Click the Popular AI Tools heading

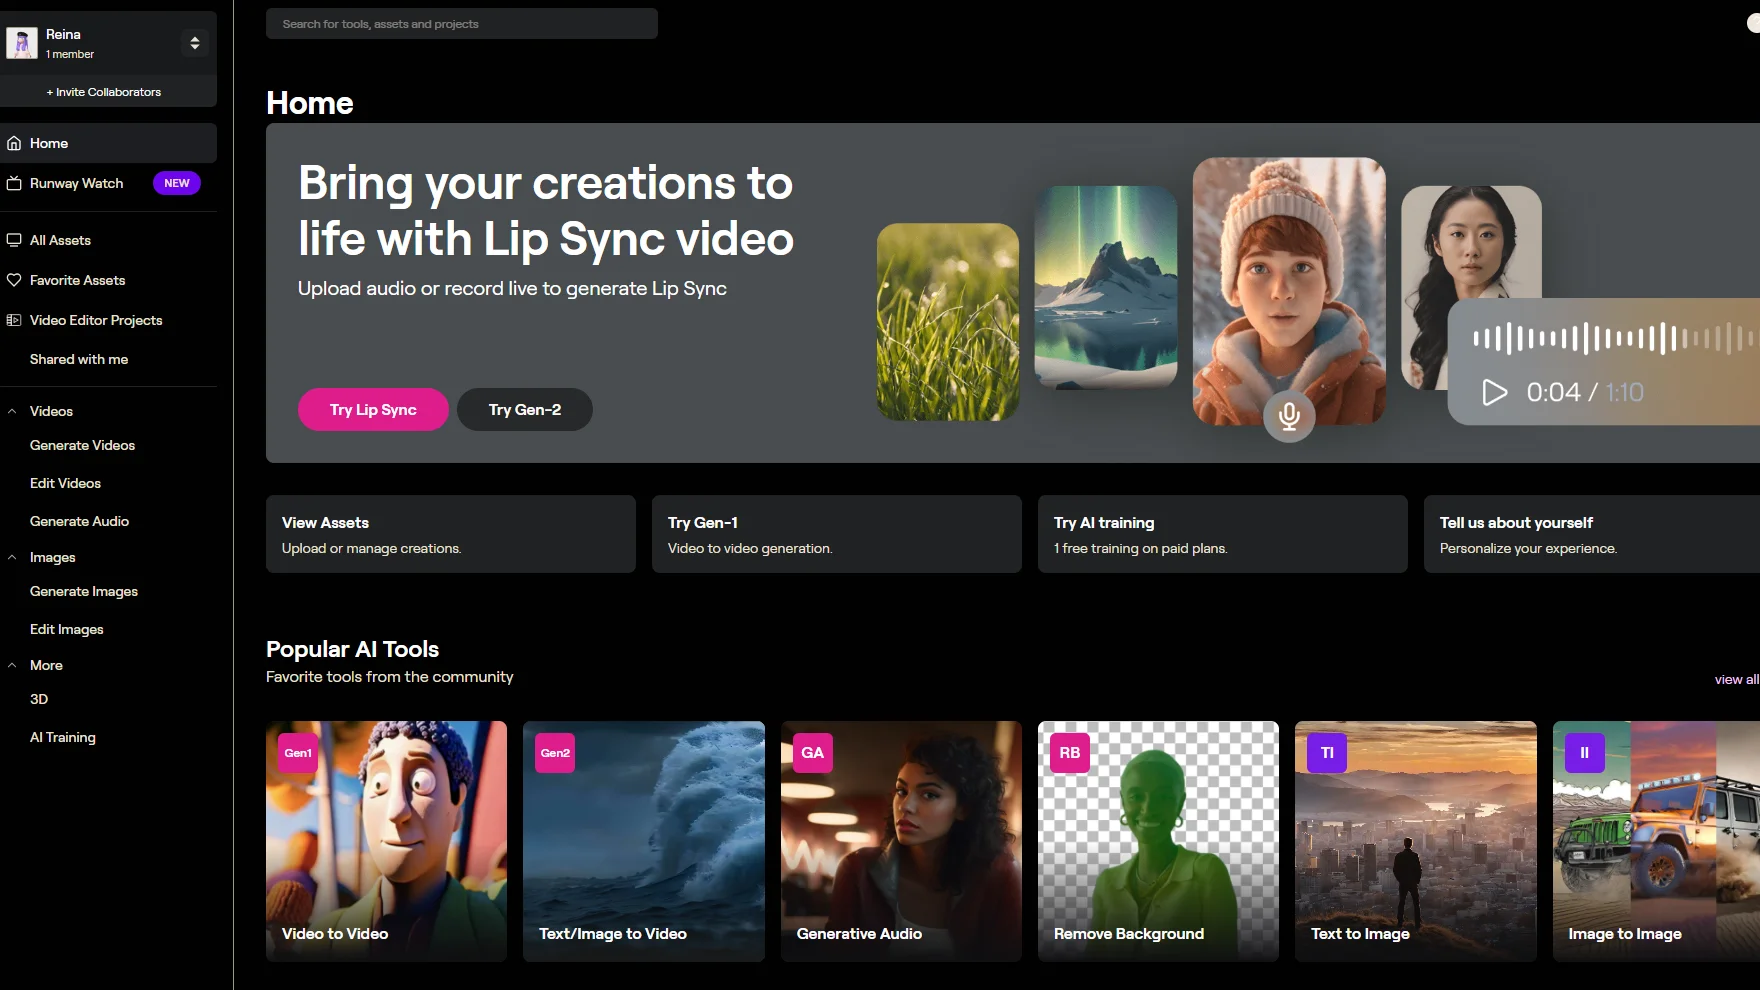point(352,649)
